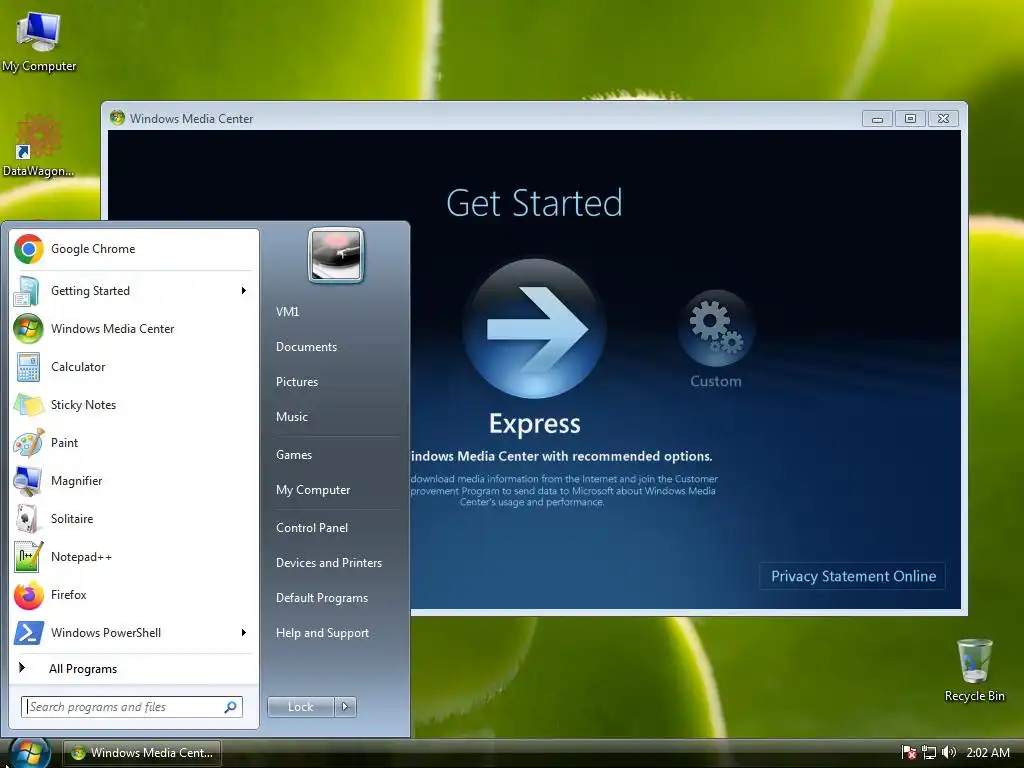
Task: Click the Search programs and files box
Action: tap(132, 707)
